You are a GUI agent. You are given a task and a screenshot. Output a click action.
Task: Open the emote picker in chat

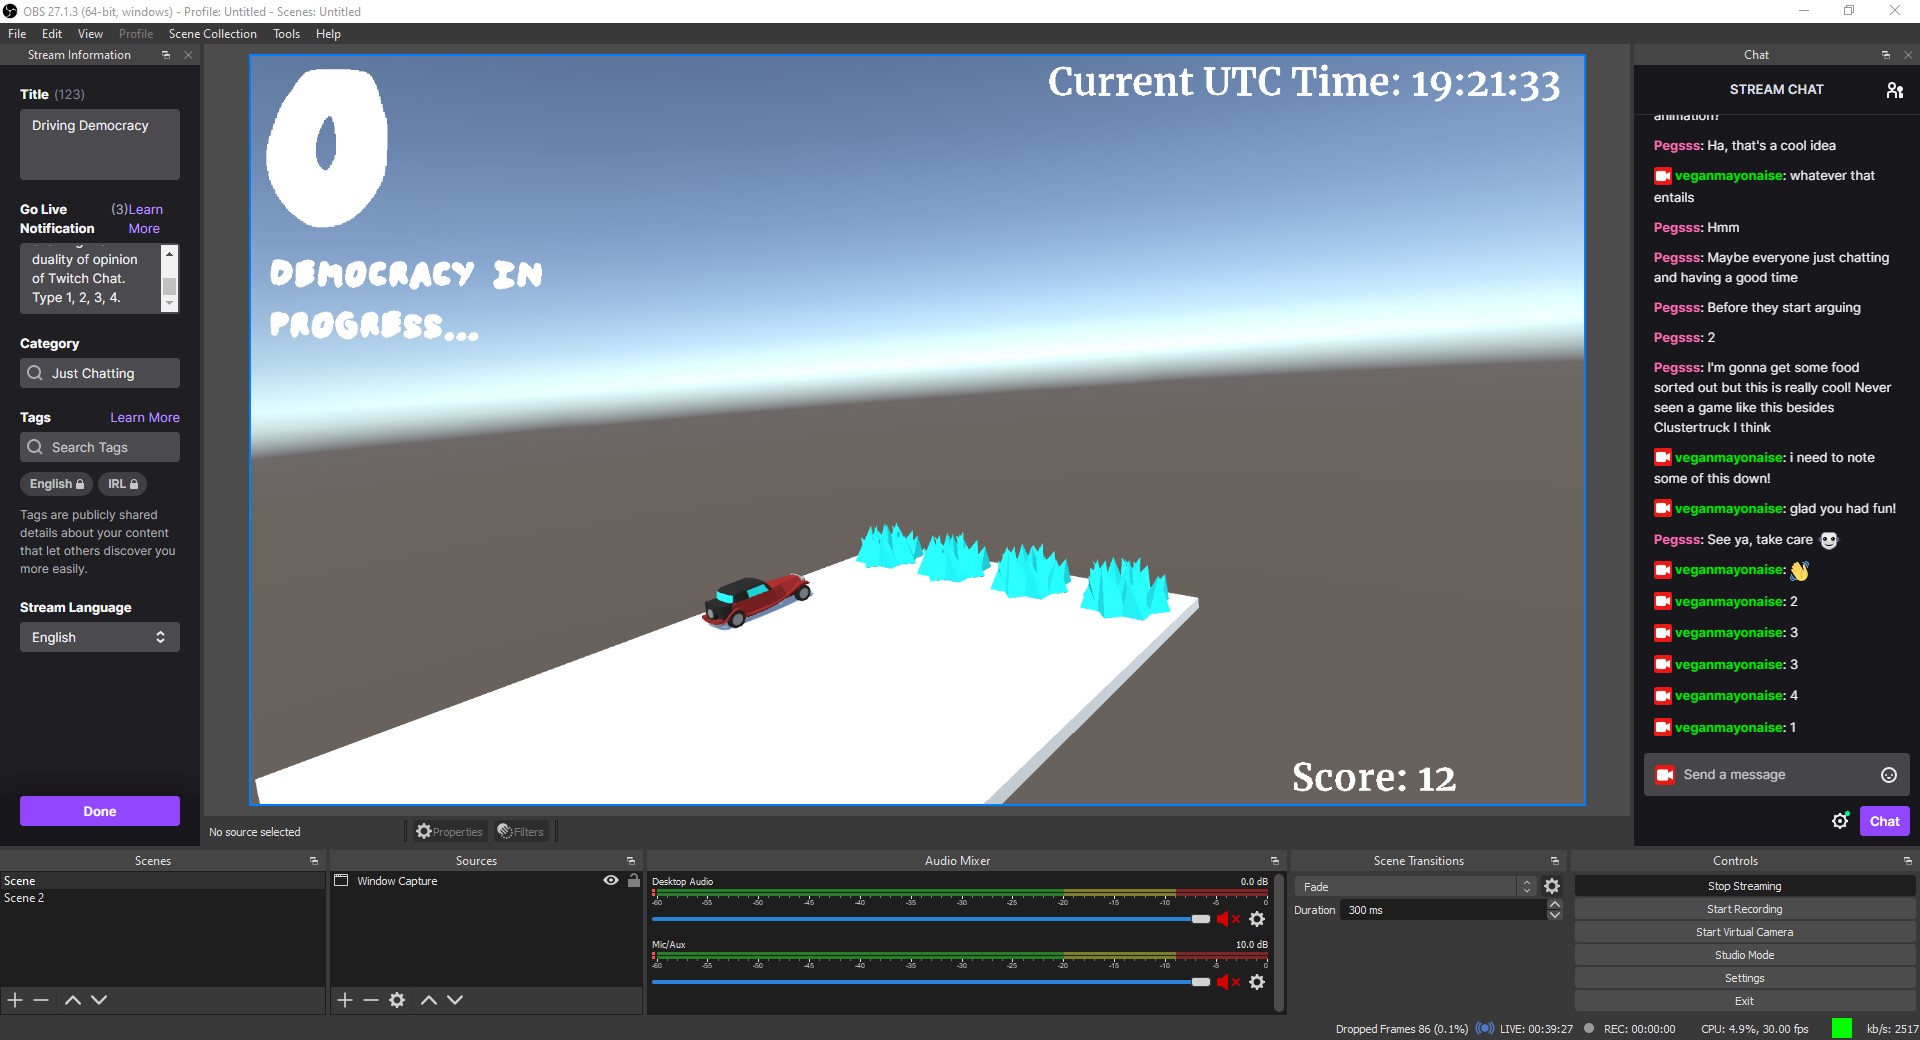pos(1889,775)
